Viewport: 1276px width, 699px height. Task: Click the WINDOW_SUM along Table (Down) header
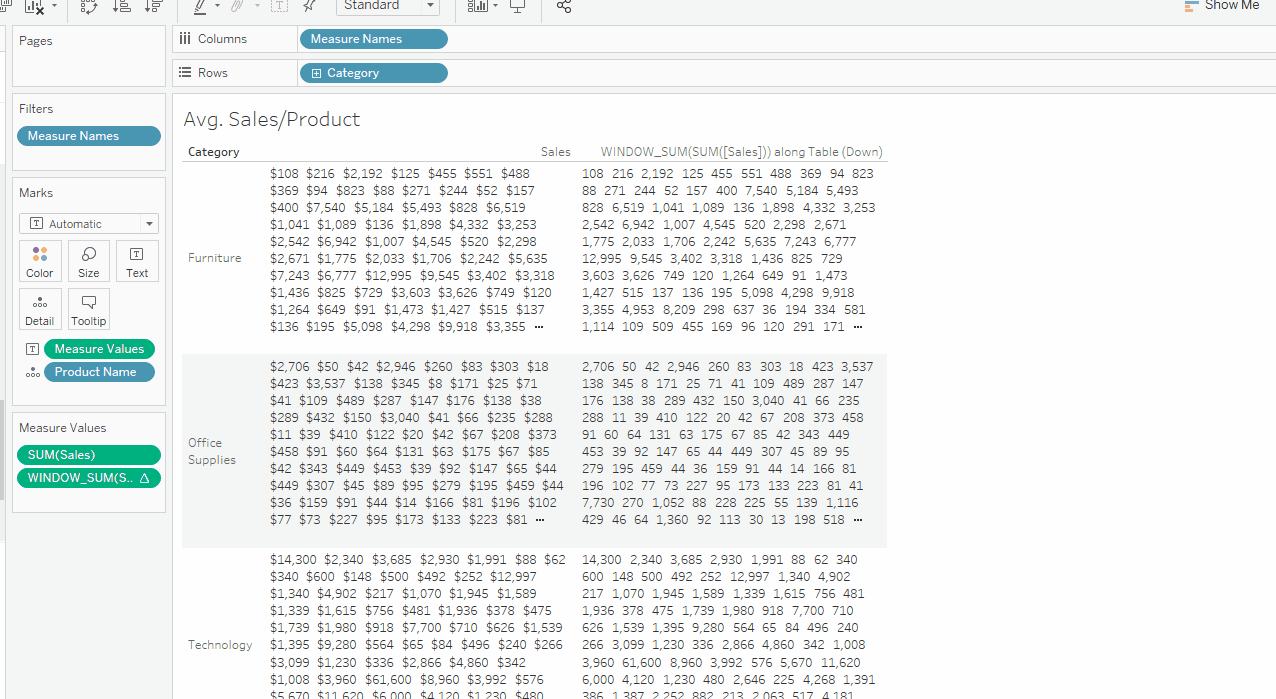point(741,152)
